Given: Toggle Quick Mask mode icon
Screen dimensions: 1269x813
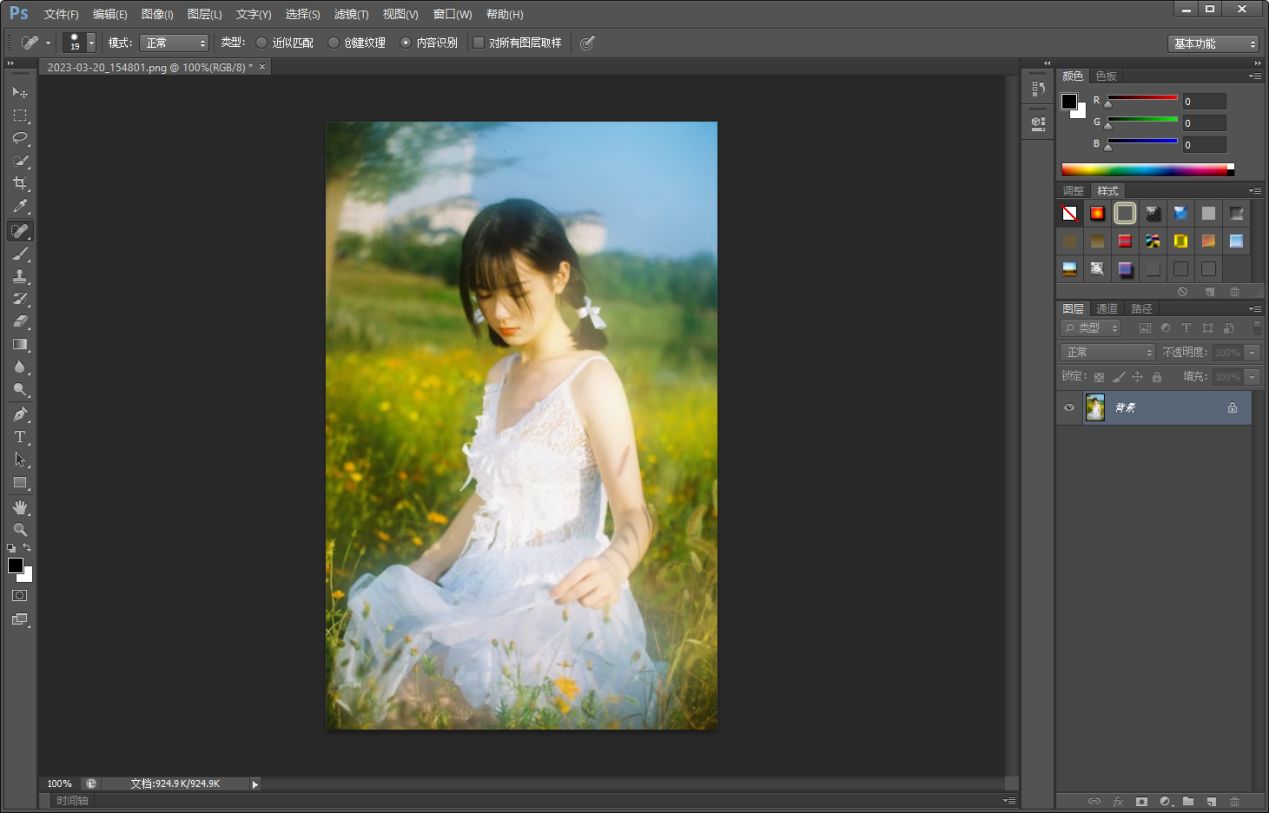Looking at the screenshot, I should (19, 595).
